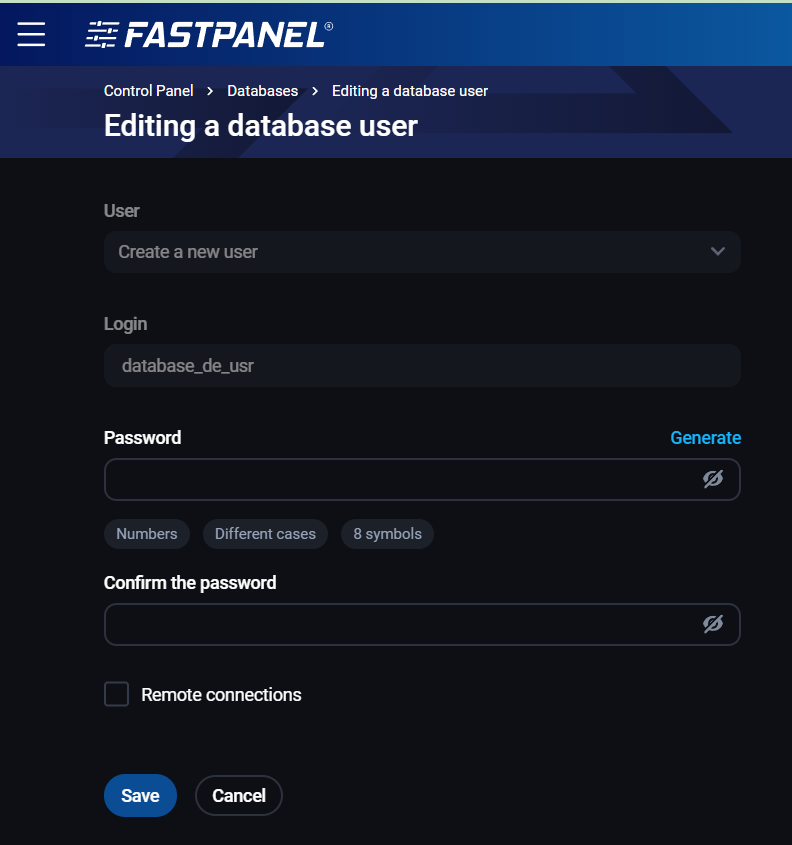The width and height of the screenshot is (792, 845).
Task: Generate a random password
Action: click(x=705, y=438)
